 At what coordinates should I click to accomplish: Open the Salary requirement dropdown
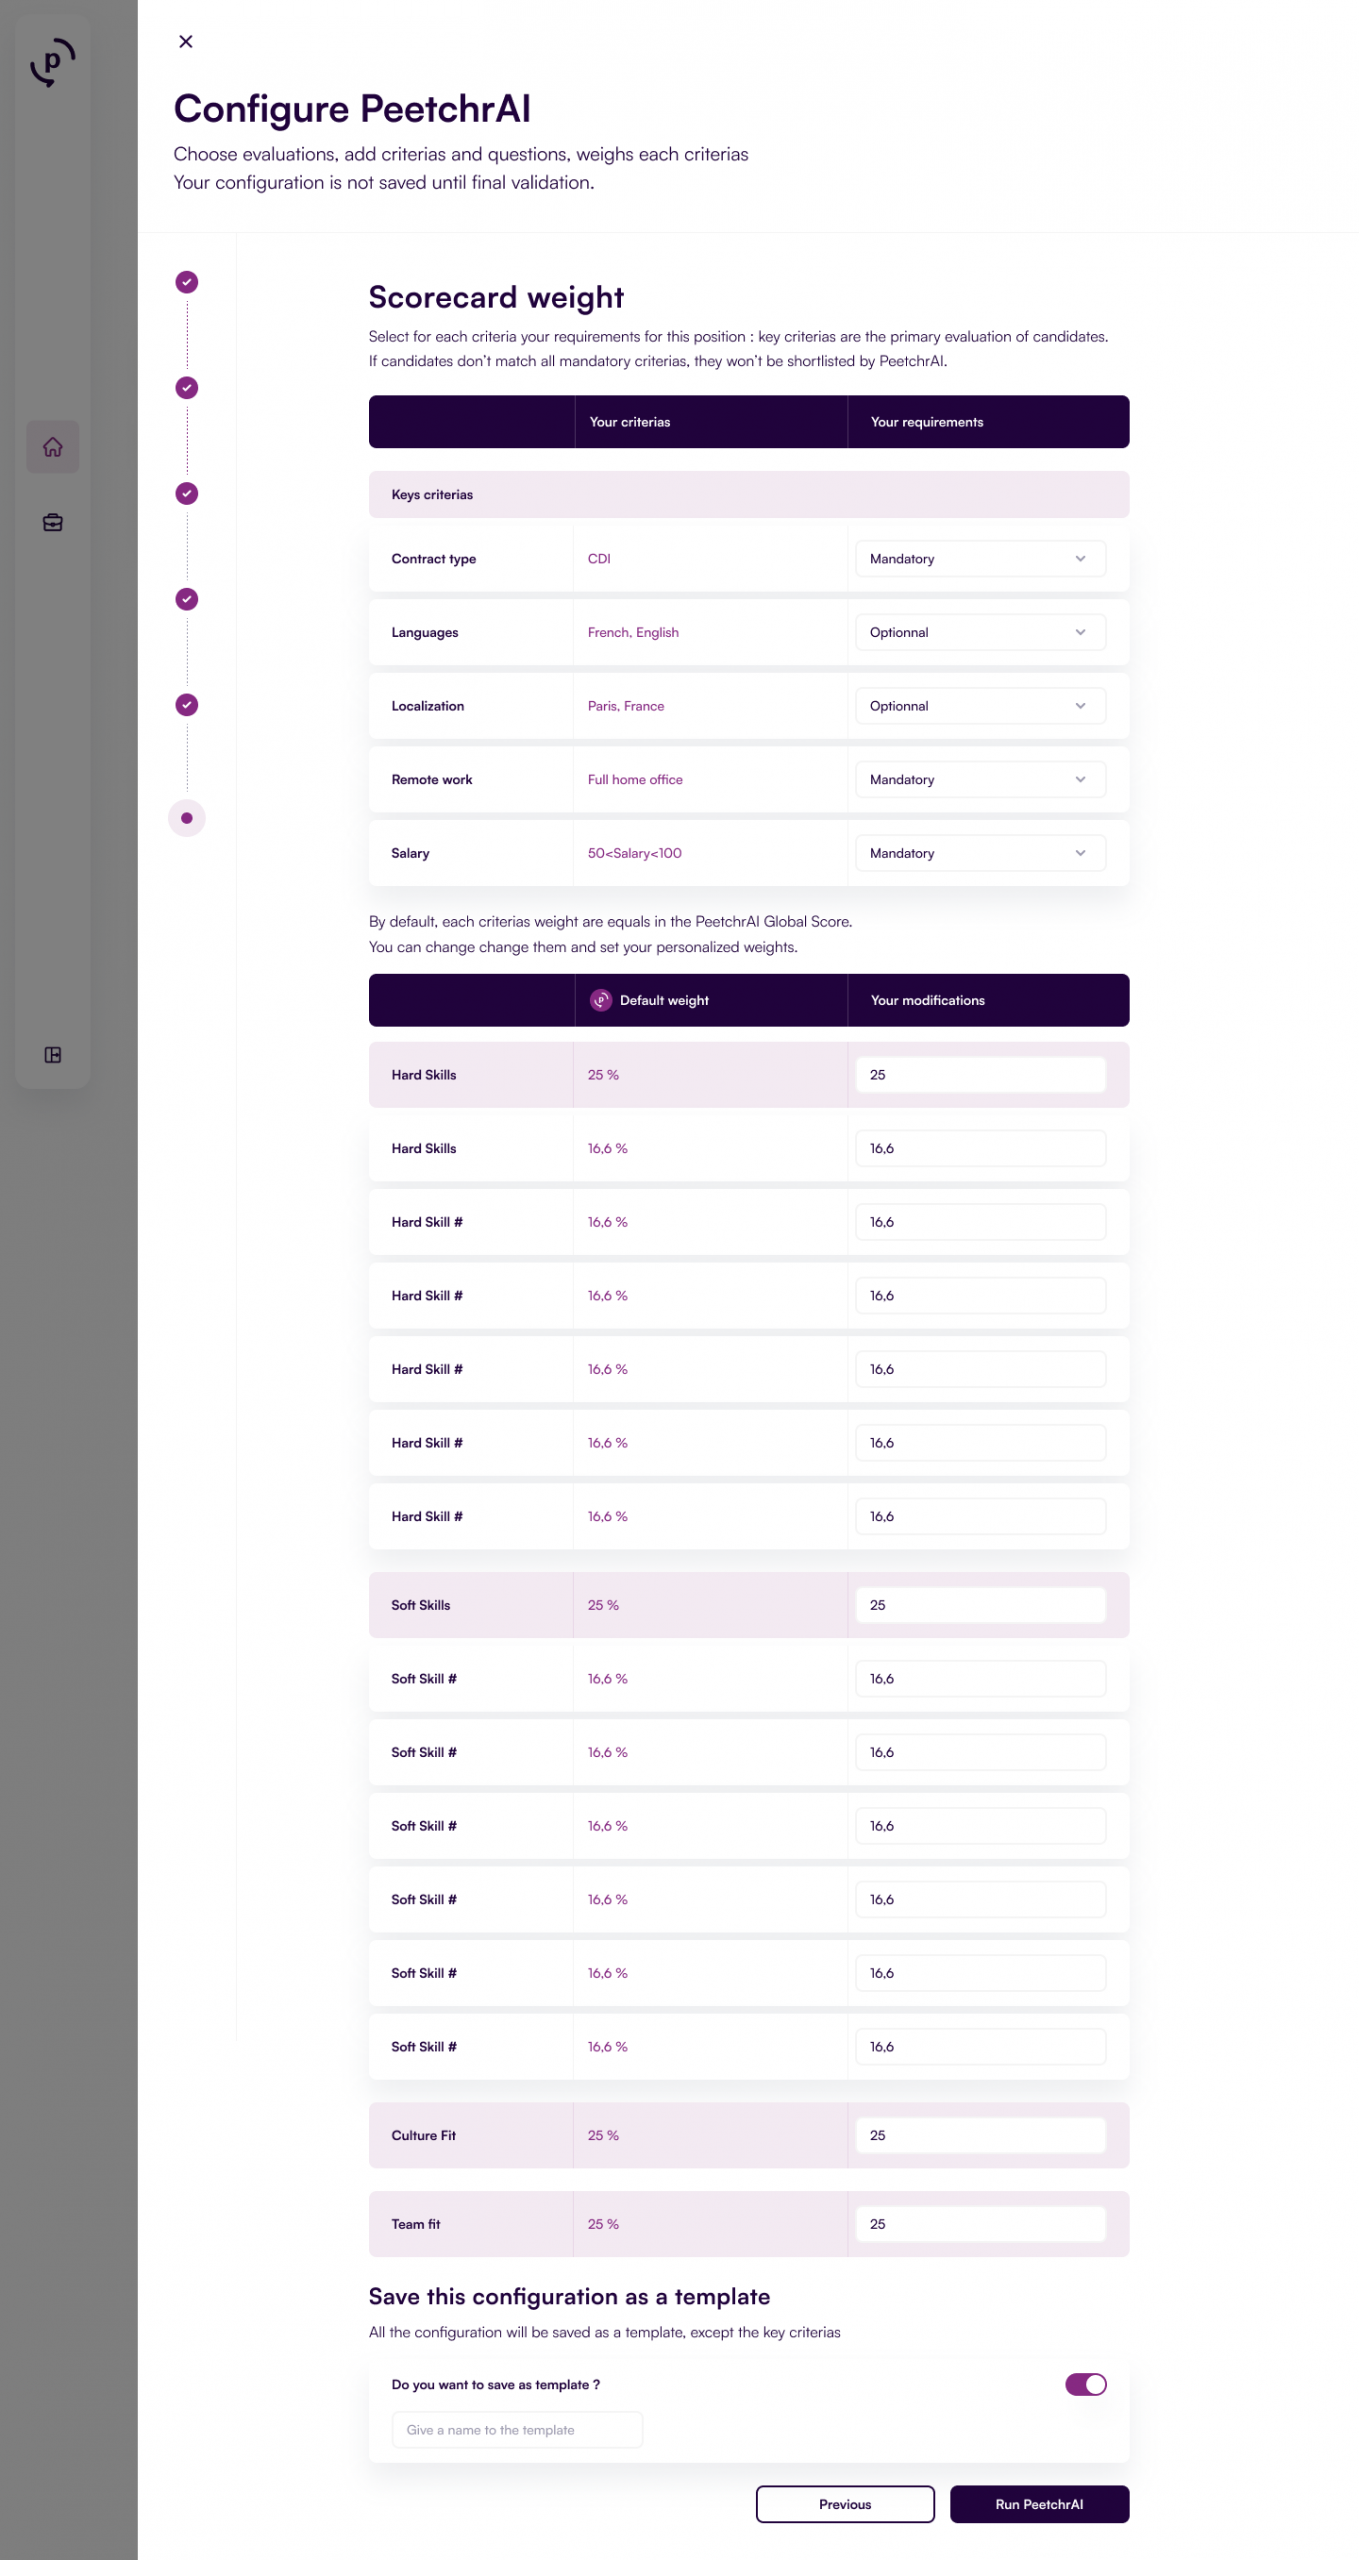click(x=980, y=853)
